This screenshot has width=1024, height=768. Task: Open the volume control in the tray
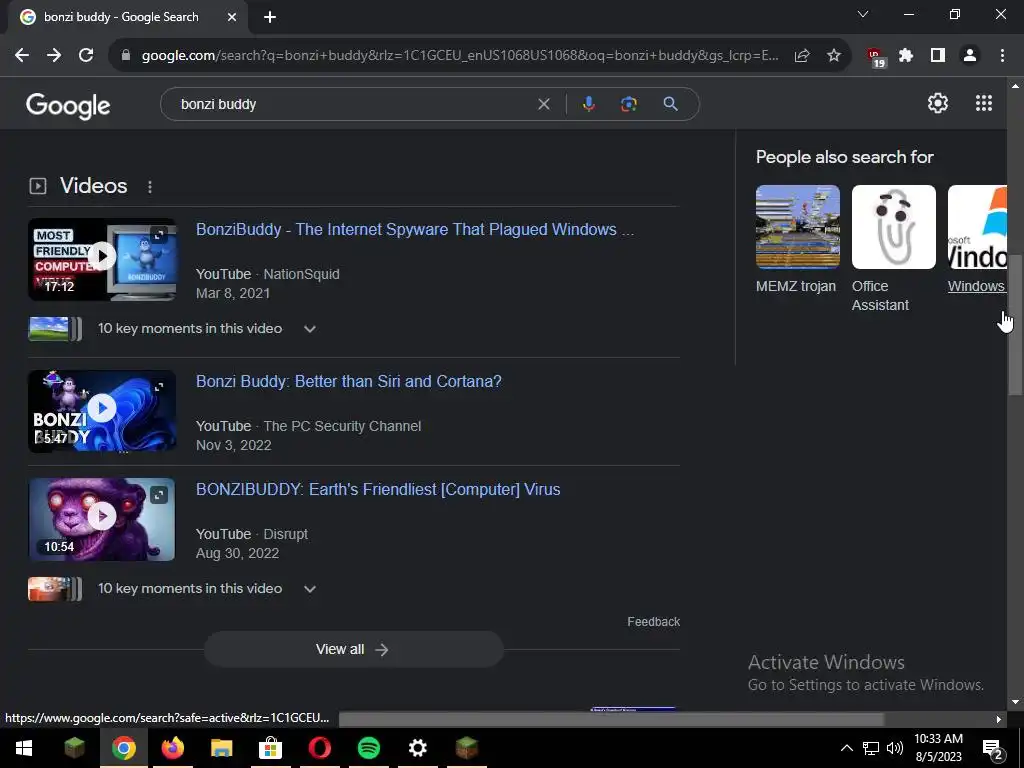click(x=895, y=748)
